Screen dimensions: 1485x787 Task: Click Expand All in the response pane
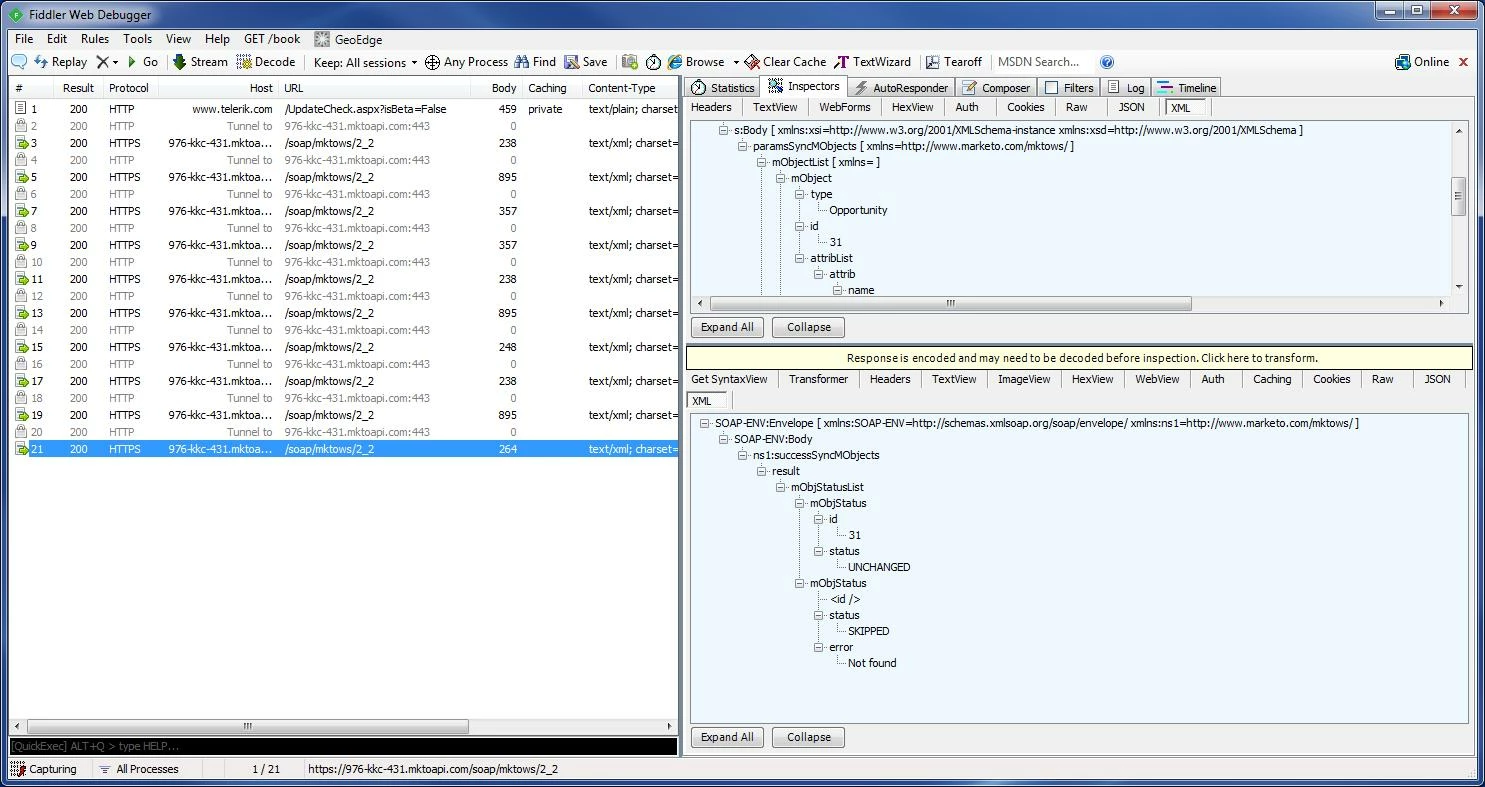[x=727, y=737]
